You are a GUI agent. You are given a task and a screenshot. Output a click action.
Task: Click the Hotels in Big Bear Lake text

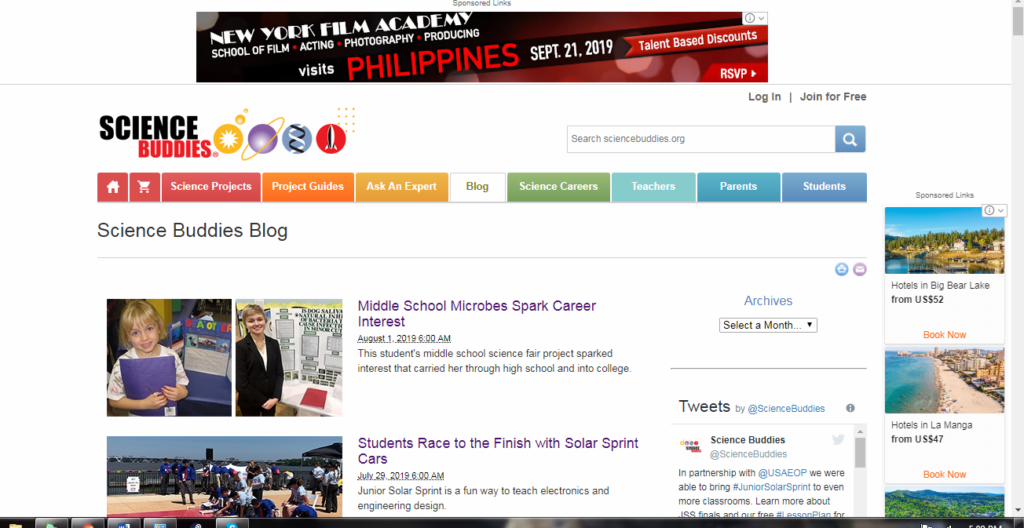940,286
